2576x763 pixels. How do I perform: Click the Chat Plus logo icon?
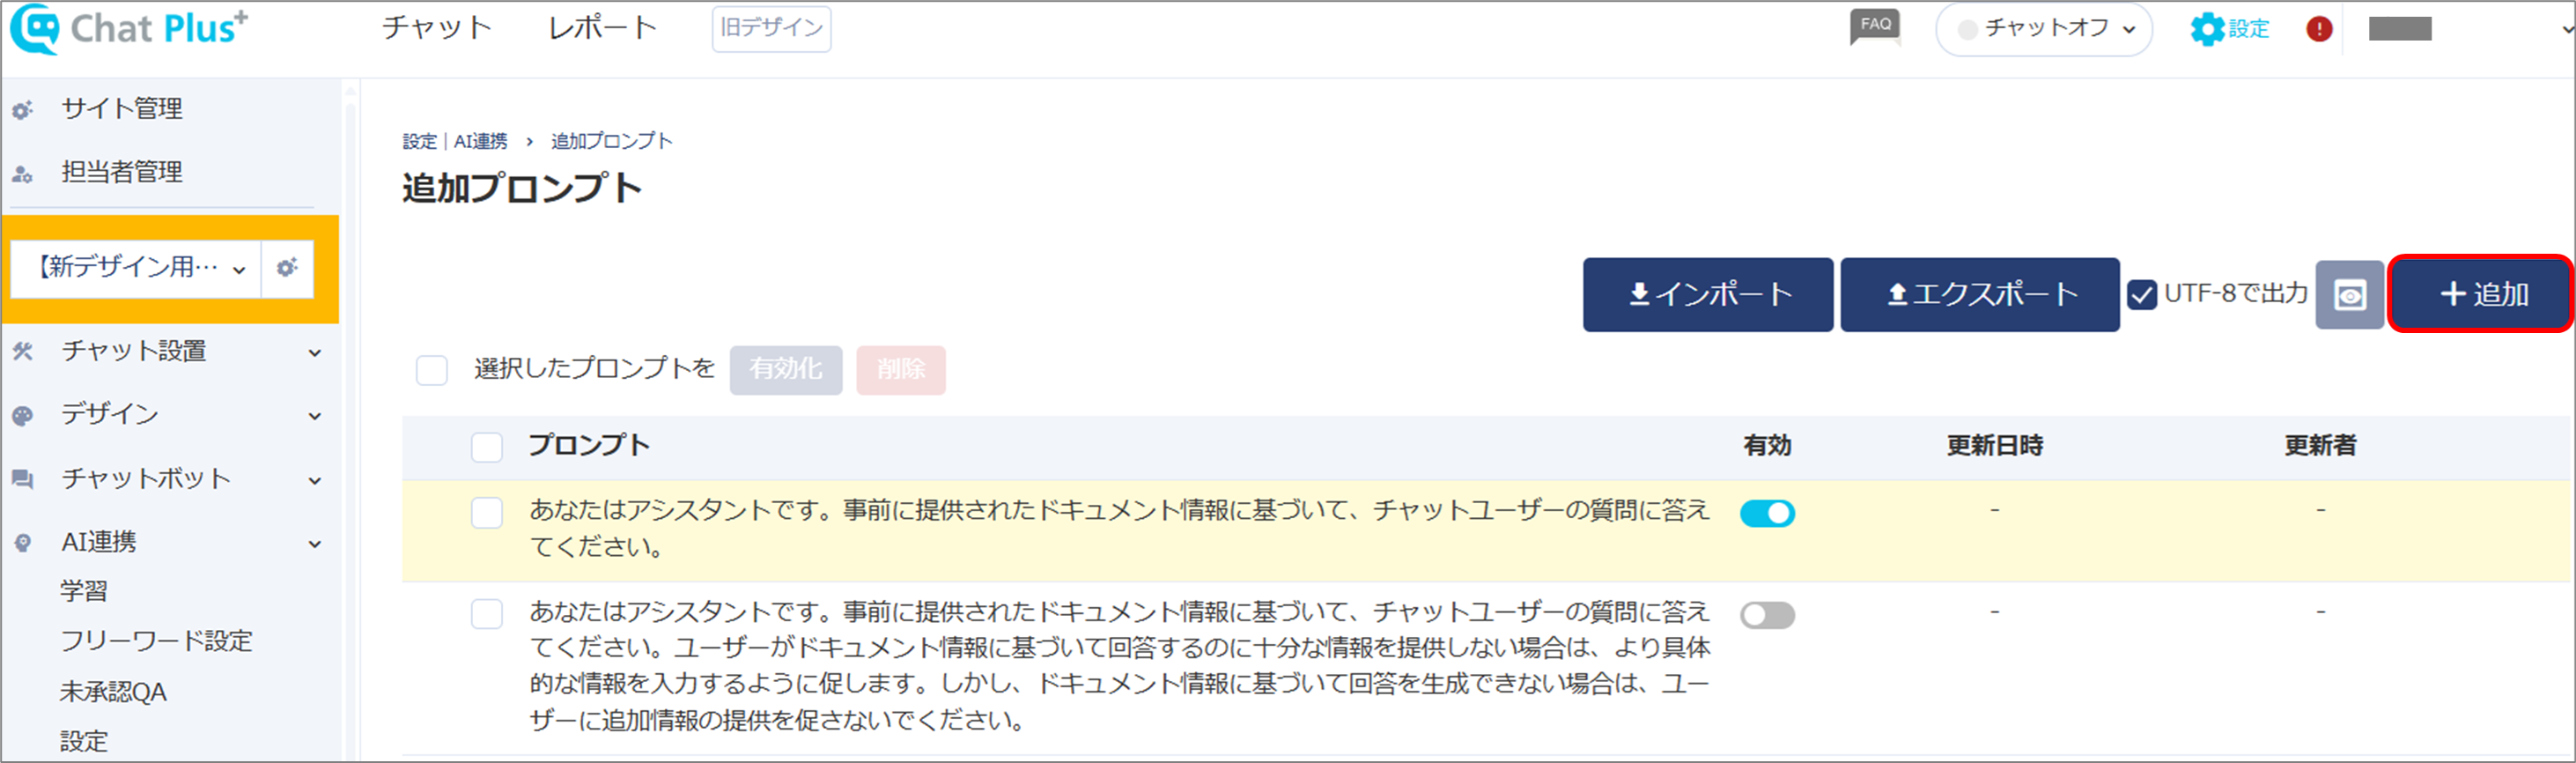[x=35, y=28]
